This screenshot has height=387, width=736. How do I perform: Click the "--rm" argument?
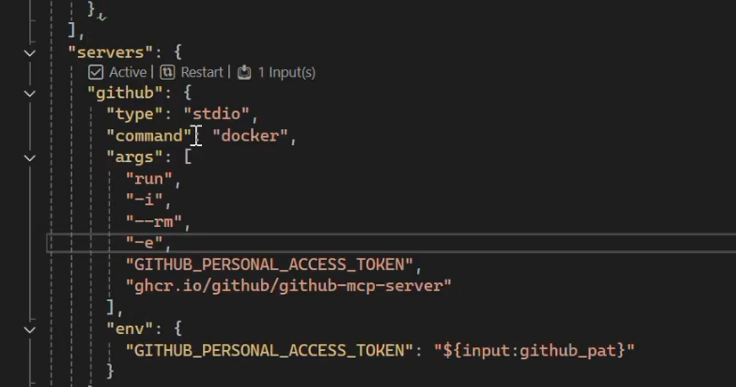(153, 221)
